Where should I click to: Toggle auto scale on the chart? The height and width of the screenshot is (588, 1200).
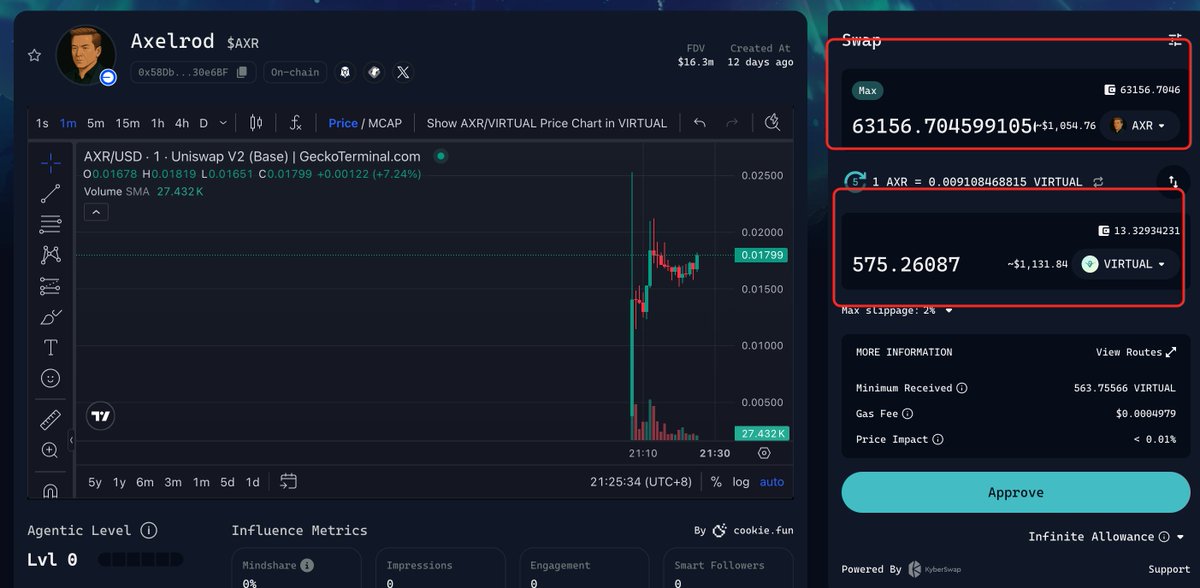point(772,482)
